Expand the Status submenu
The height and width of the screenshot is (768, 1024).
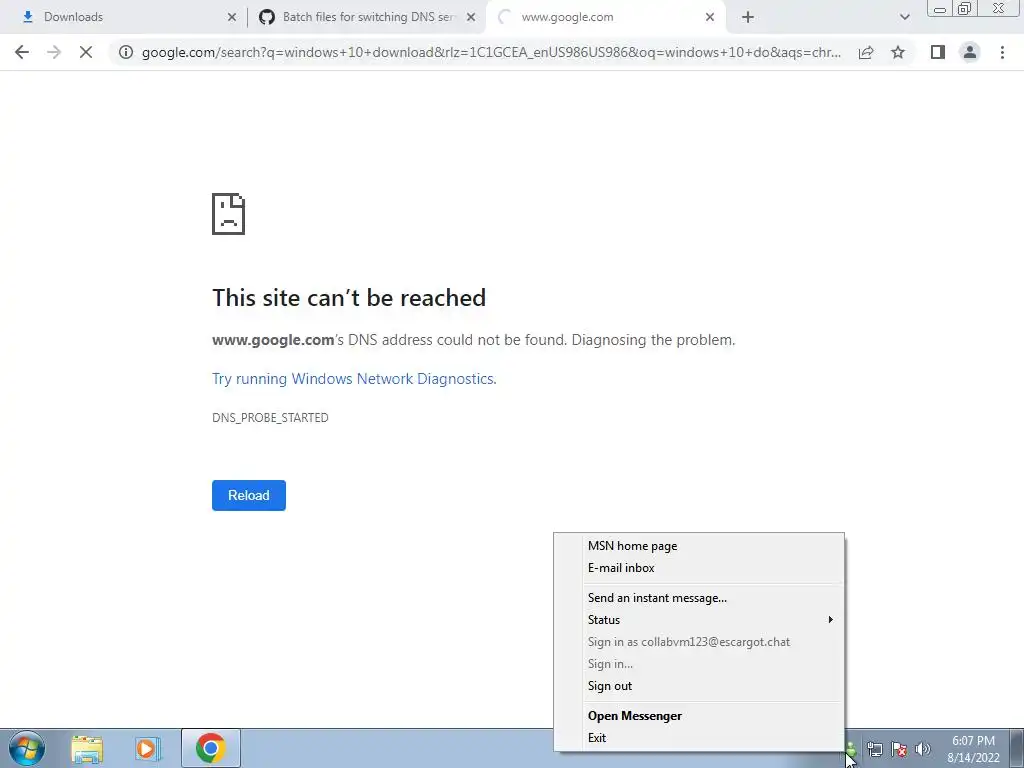(x=699, y=620)
